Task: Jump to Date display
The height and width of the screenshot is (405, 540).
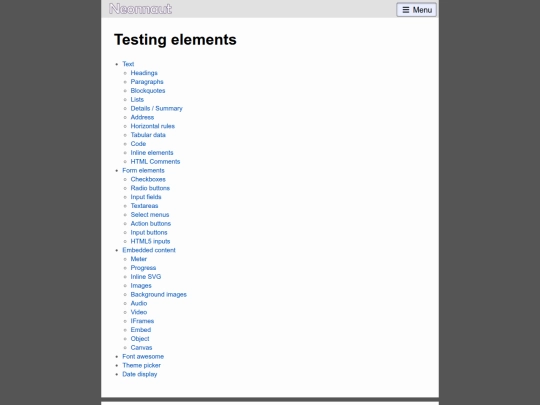Action: click(139, 374)
